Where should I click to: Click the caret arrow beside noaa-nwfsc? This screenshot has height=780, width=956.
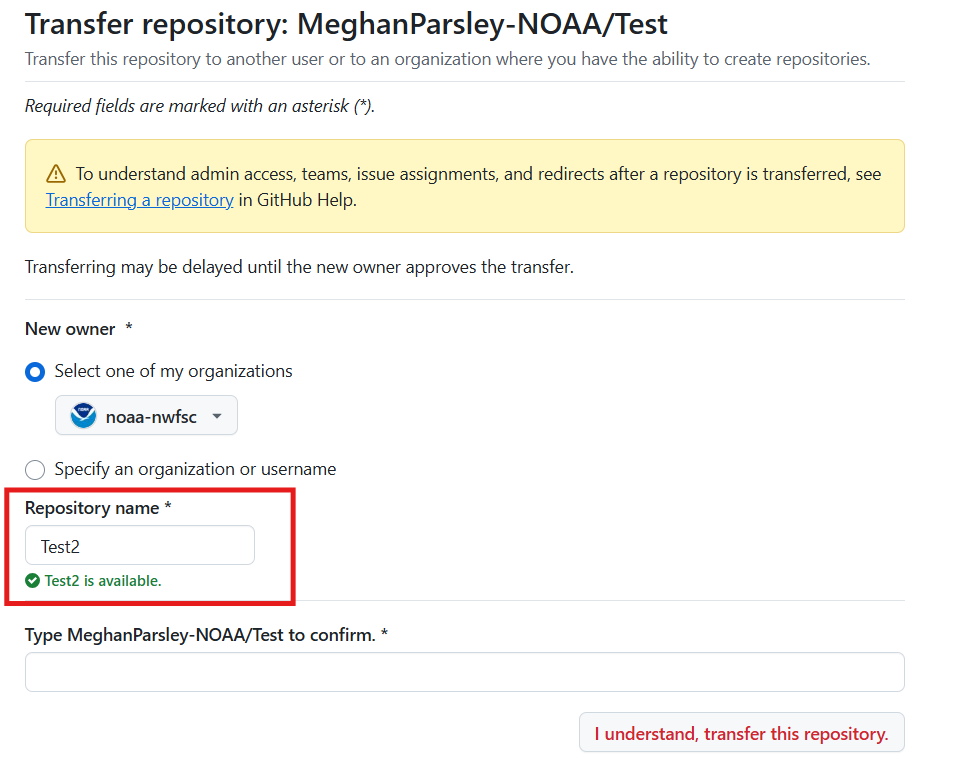tap(216, 416)
